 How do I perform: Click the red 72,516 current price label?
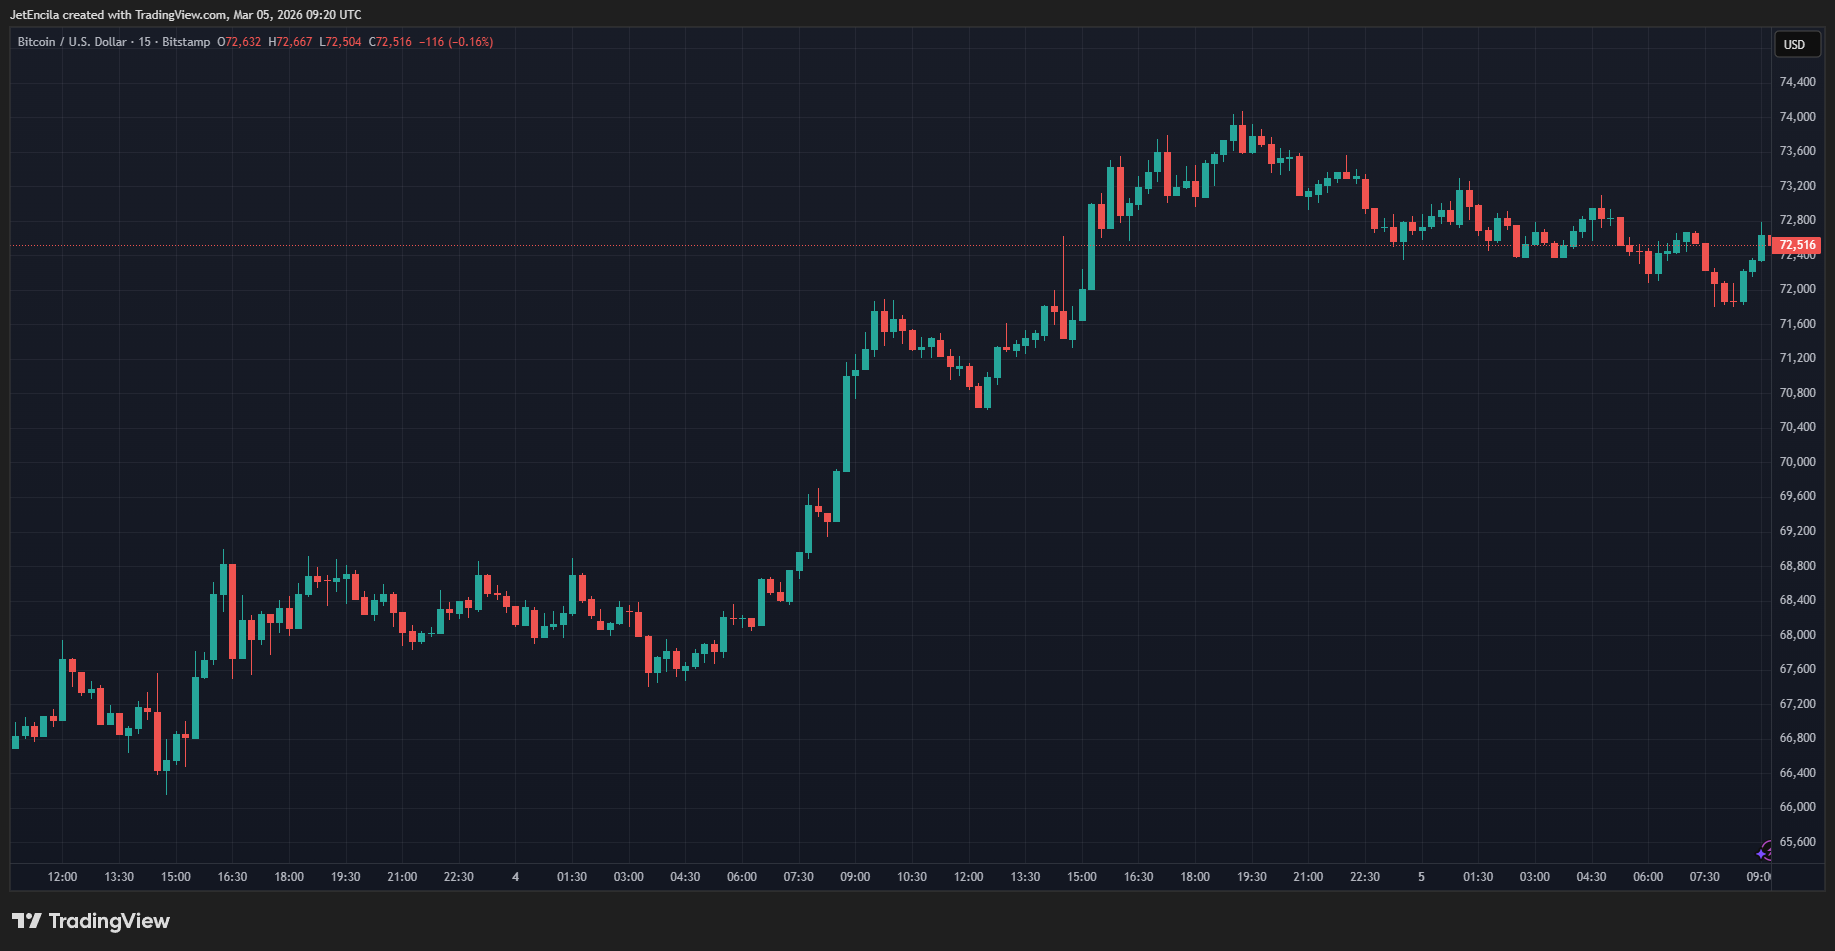pyautogui.click(x=1797, y=245)
